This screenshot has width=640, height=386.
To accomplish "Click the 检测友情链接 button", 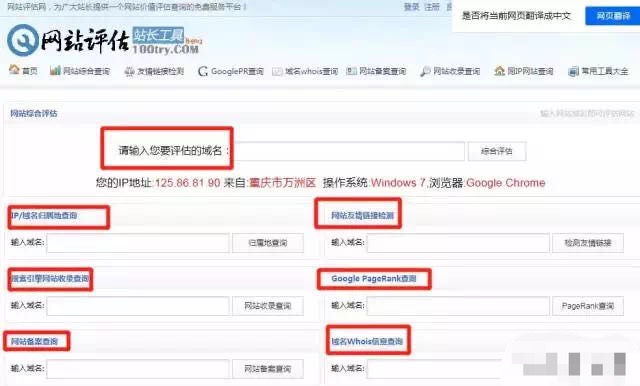I will pyautogui.click(x=588, y=243).
